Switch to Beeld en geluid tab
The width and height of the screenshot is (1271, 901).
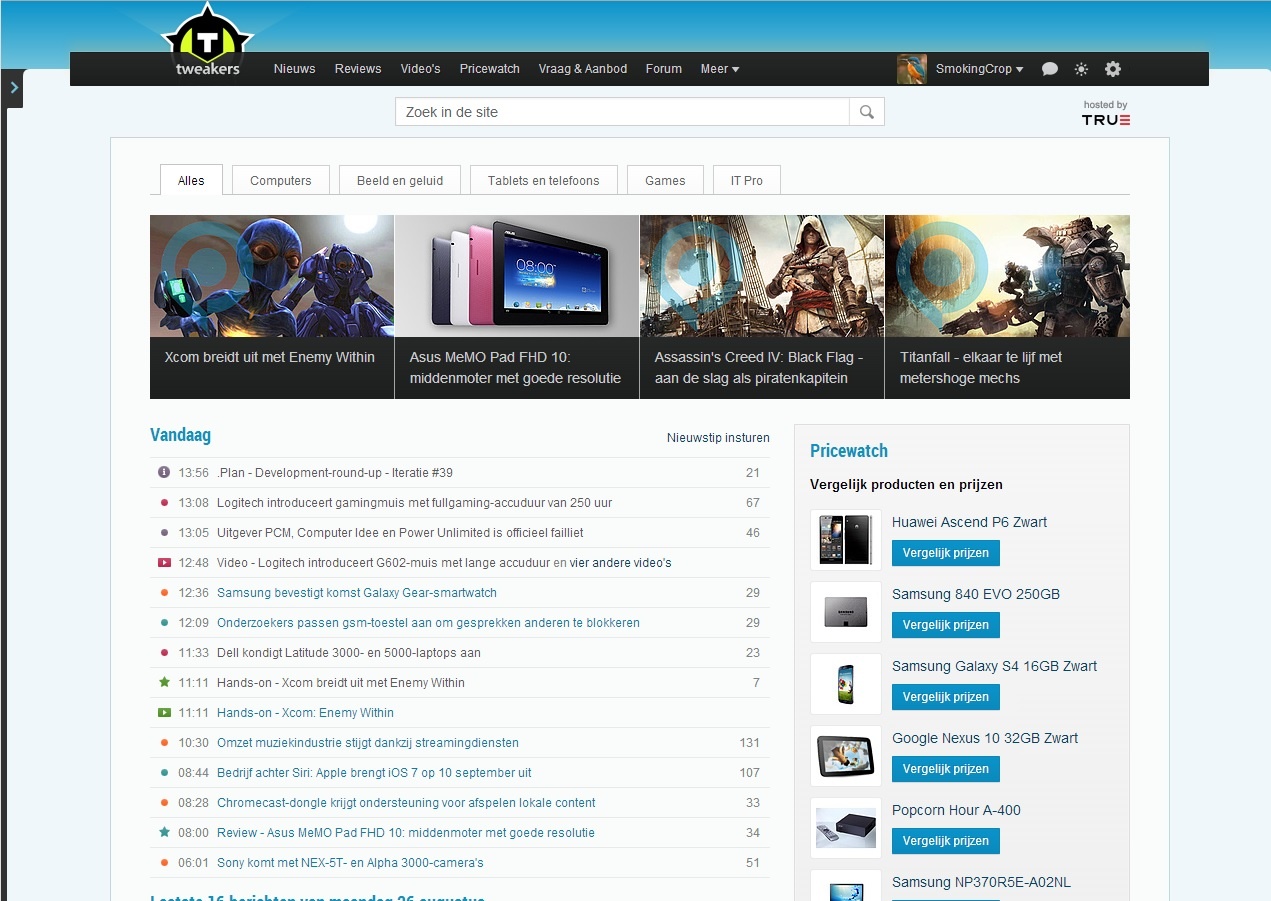(x=400, y=180)
